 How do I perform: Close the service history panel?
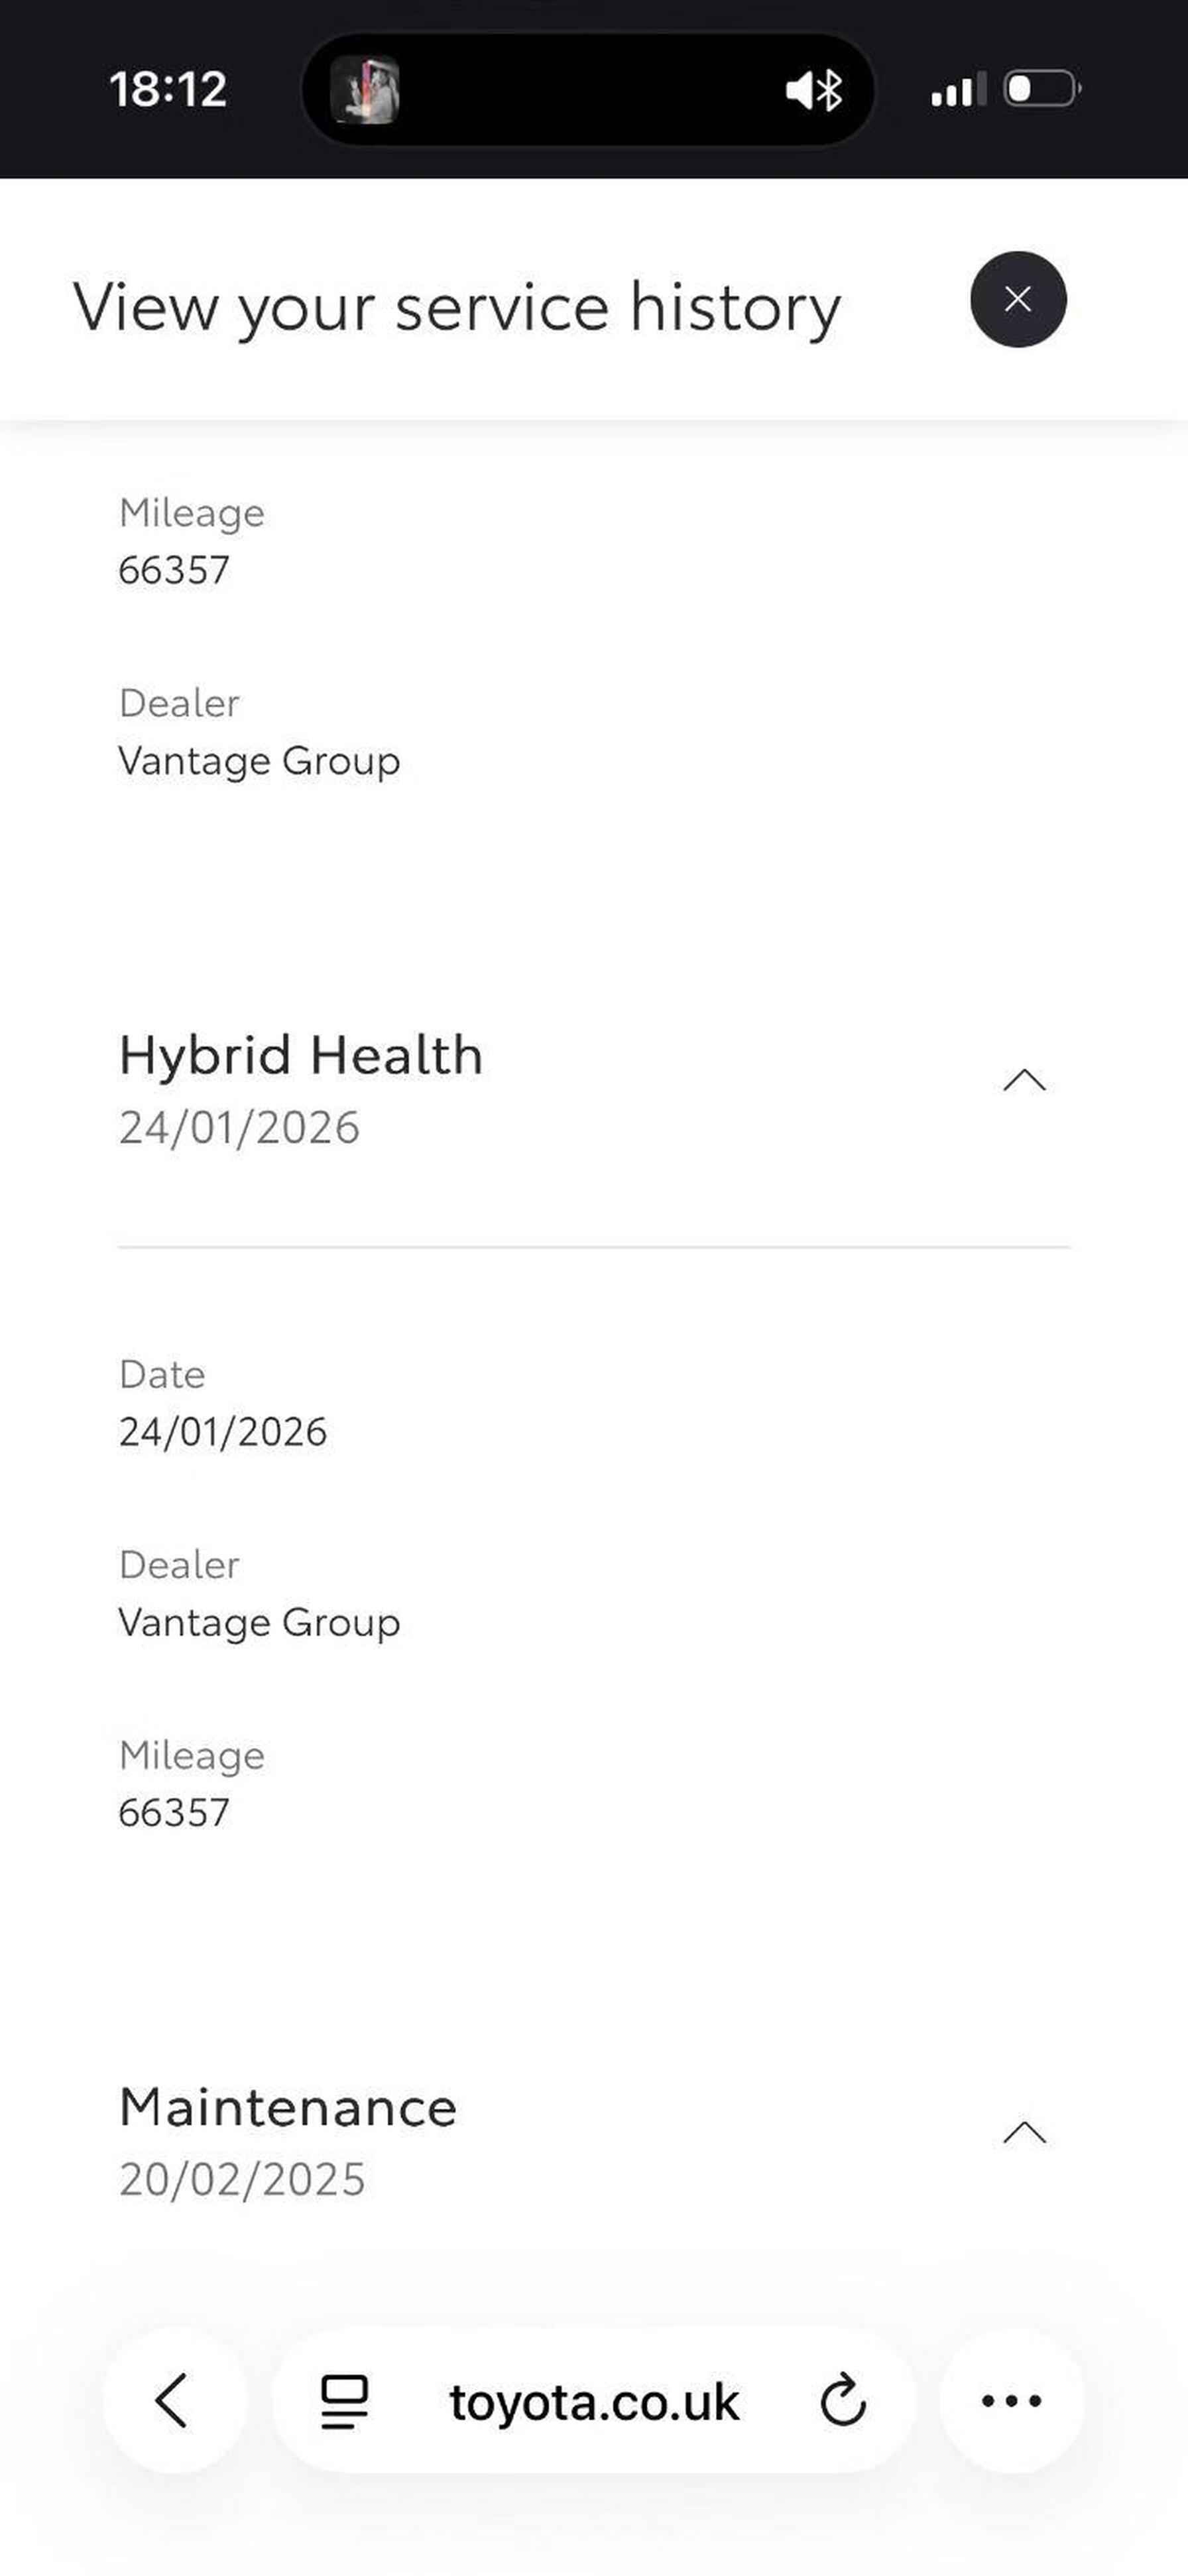[1018, 299]
